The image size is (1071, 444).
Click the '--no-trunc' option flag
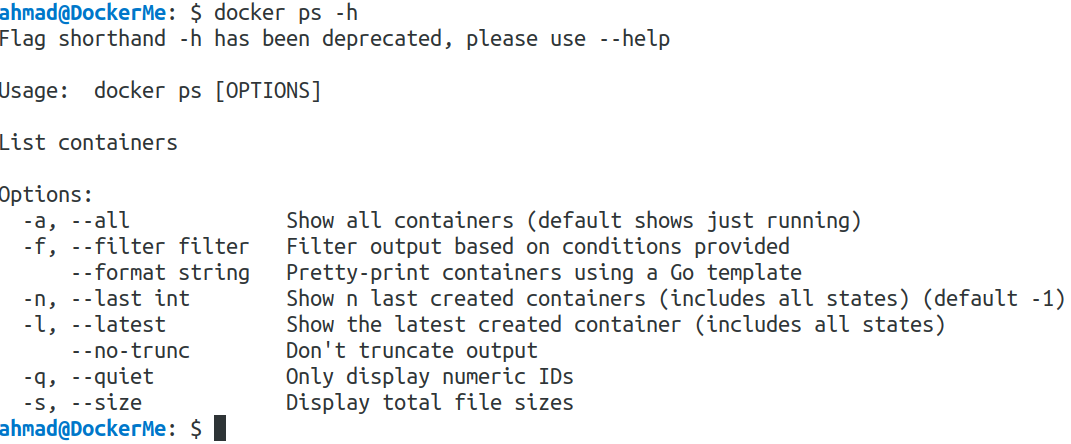coord(130,350)
